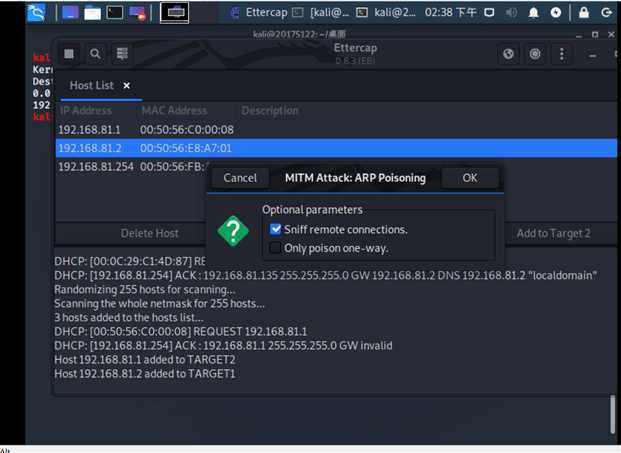
Task: Click the scrollbar at bottom right
Action: pyautogui.click(x=612, y=414)
